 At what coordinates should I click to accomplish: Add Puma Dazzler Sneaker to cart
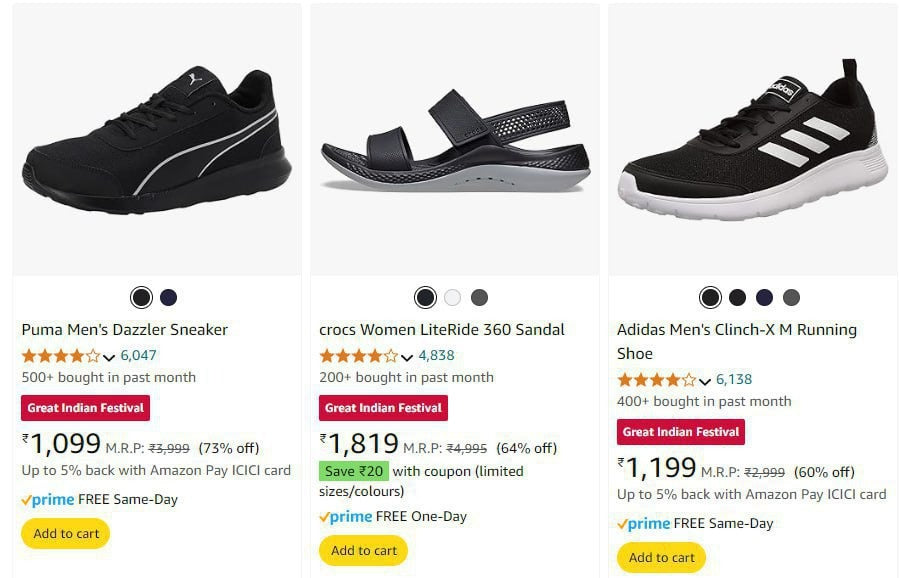[66, 533]
